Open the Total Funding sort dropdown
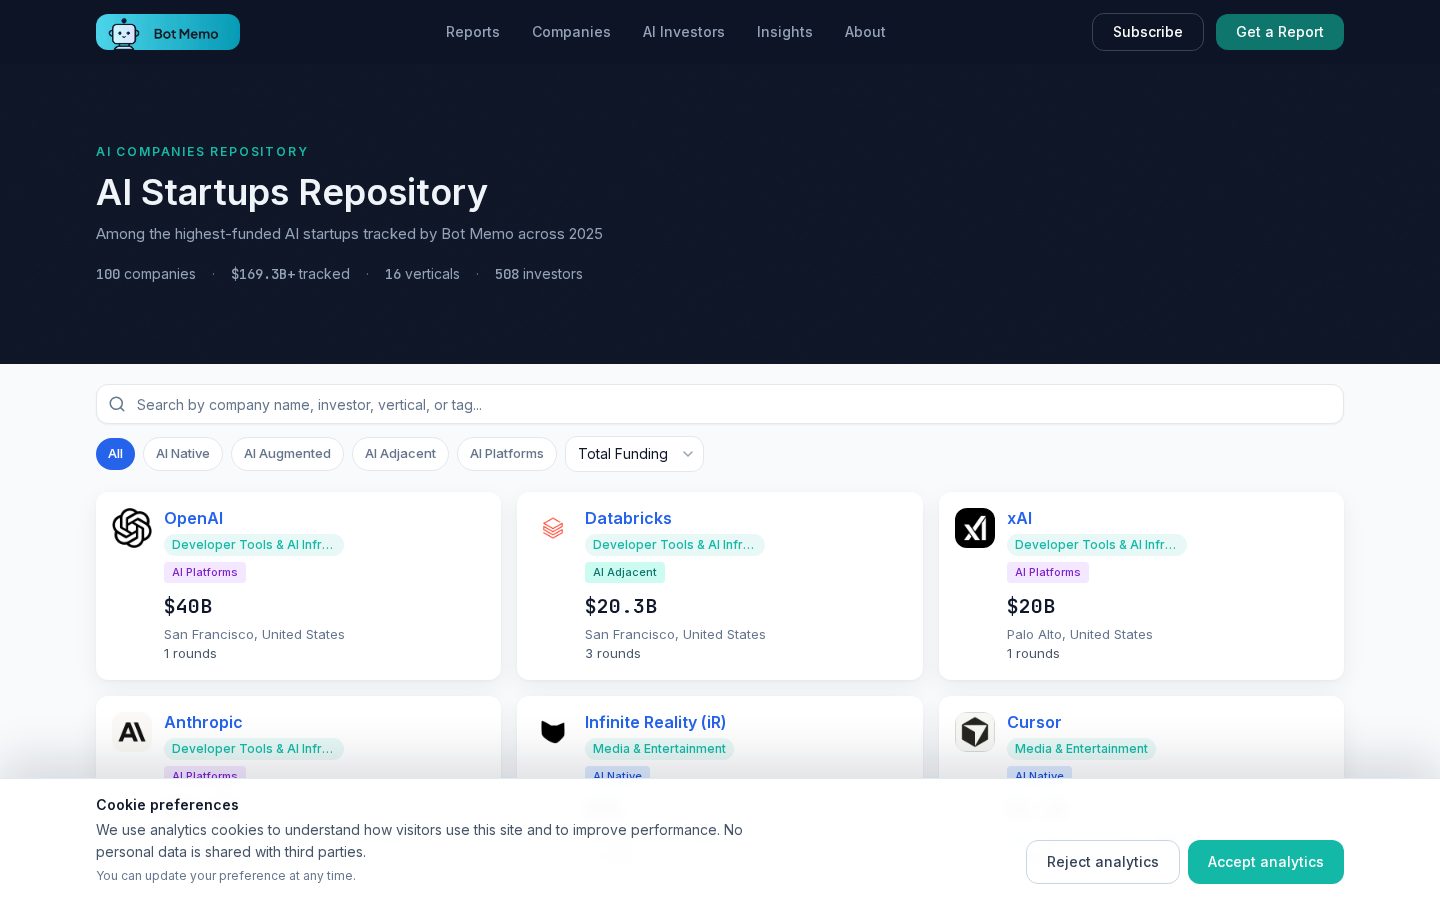Image resolution: width=1440 pixels, height=900 pixels. pos(634,454)
